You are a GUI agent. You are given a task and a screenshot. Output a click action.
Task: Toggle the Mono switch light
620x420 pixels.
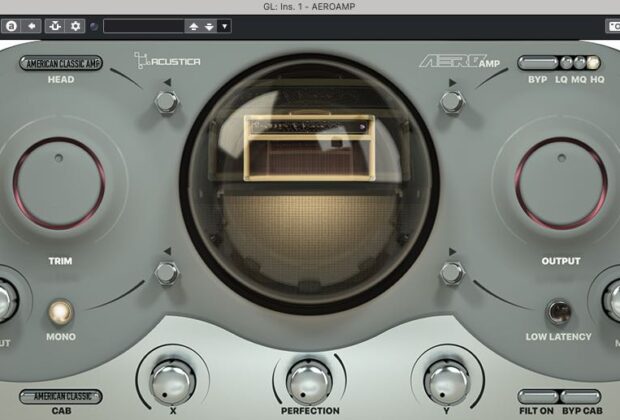point(60,312)
